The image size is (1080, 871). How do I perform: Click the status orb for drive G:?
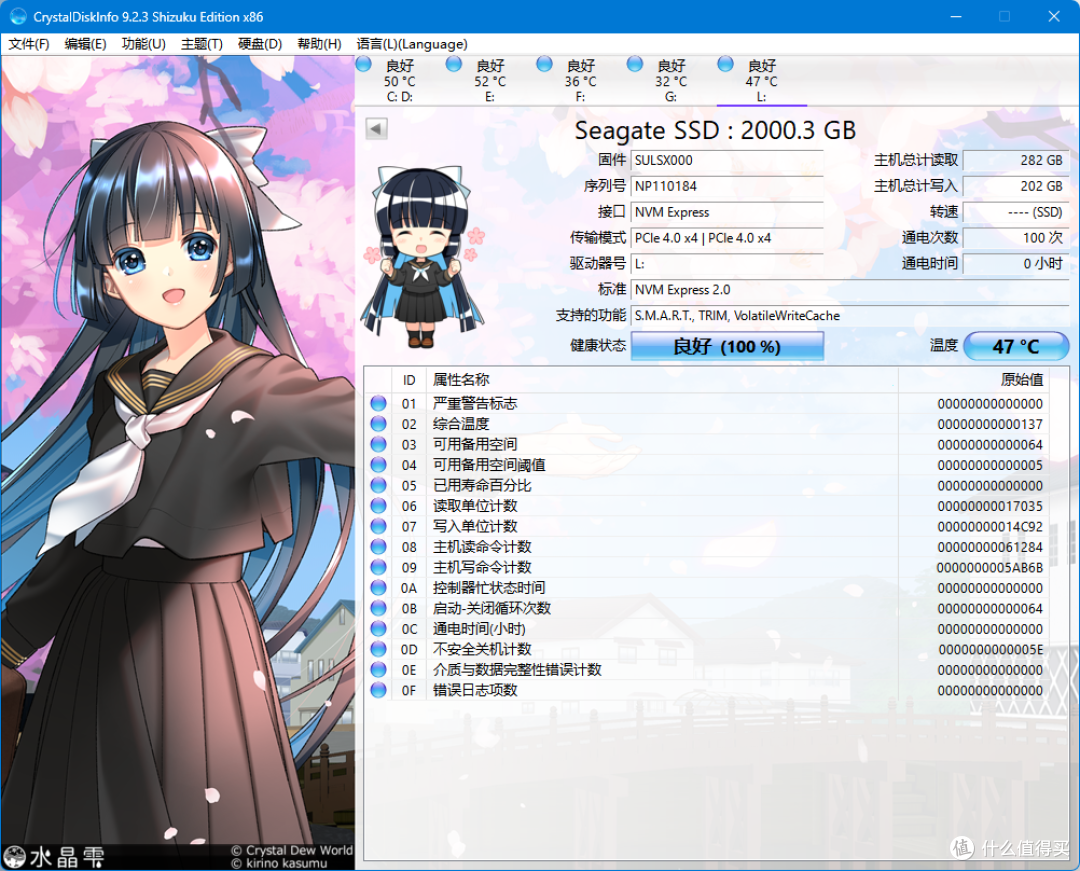pyautogui.click(x=635, y=64)
